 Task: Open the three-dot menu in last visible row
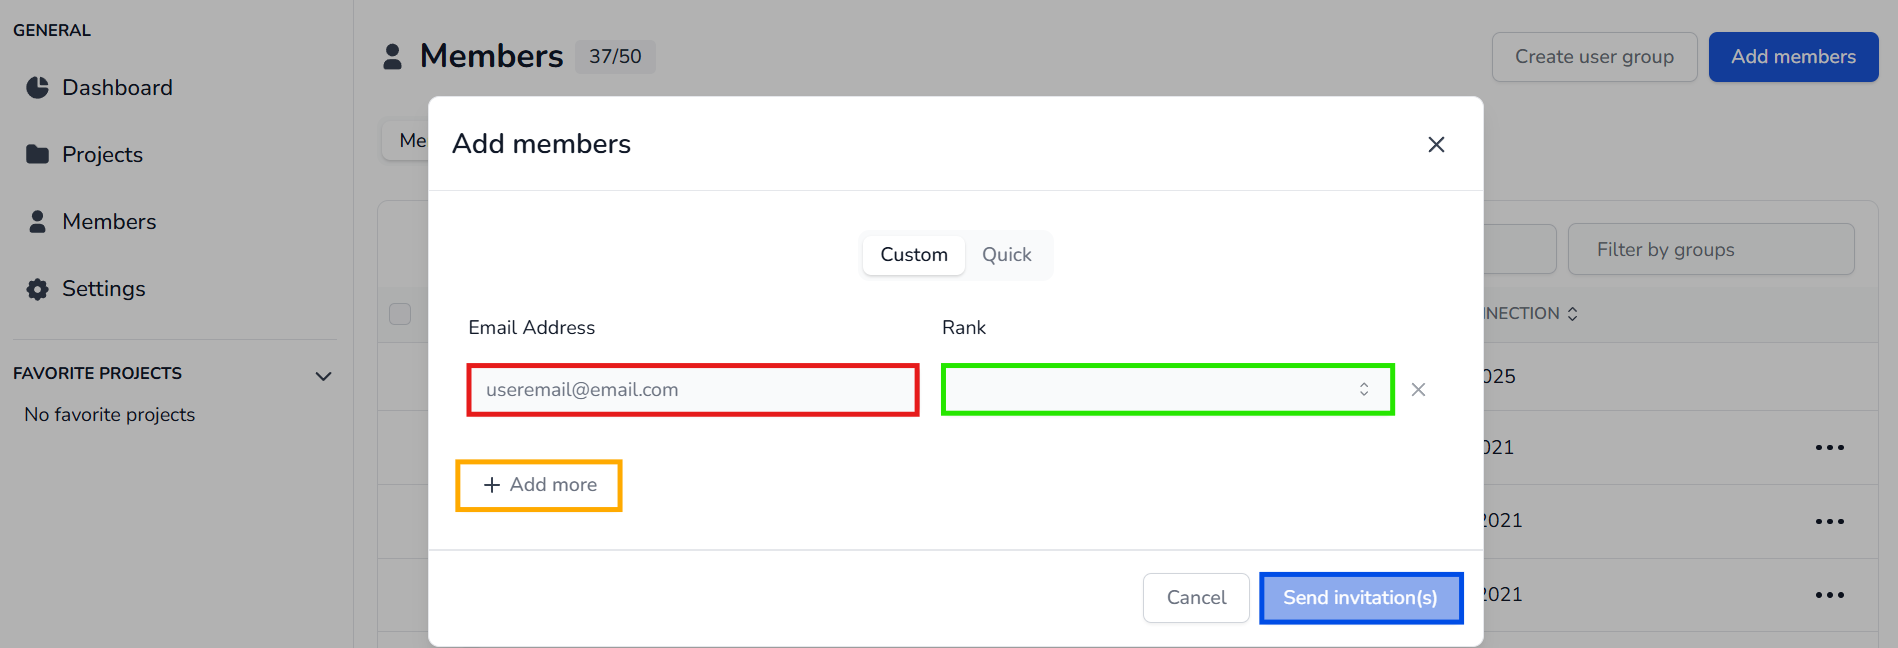click(1829, 595)
